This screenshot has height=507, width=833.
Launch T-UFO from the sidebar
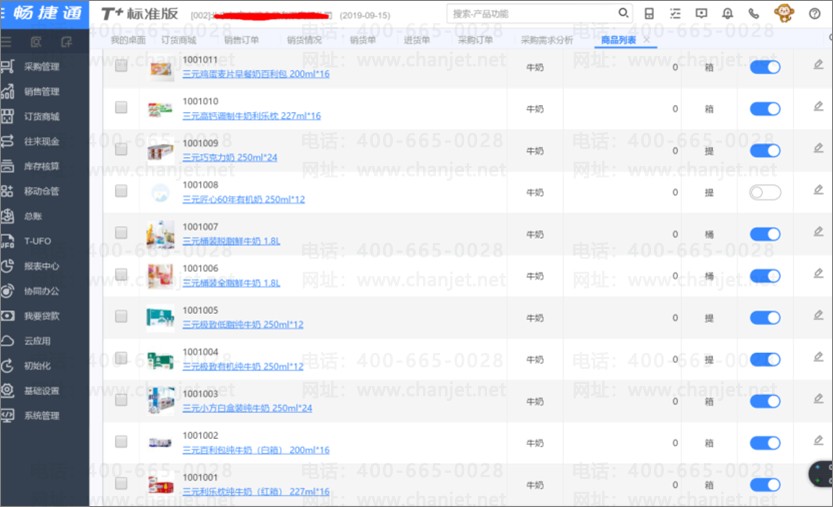(37, 241)
